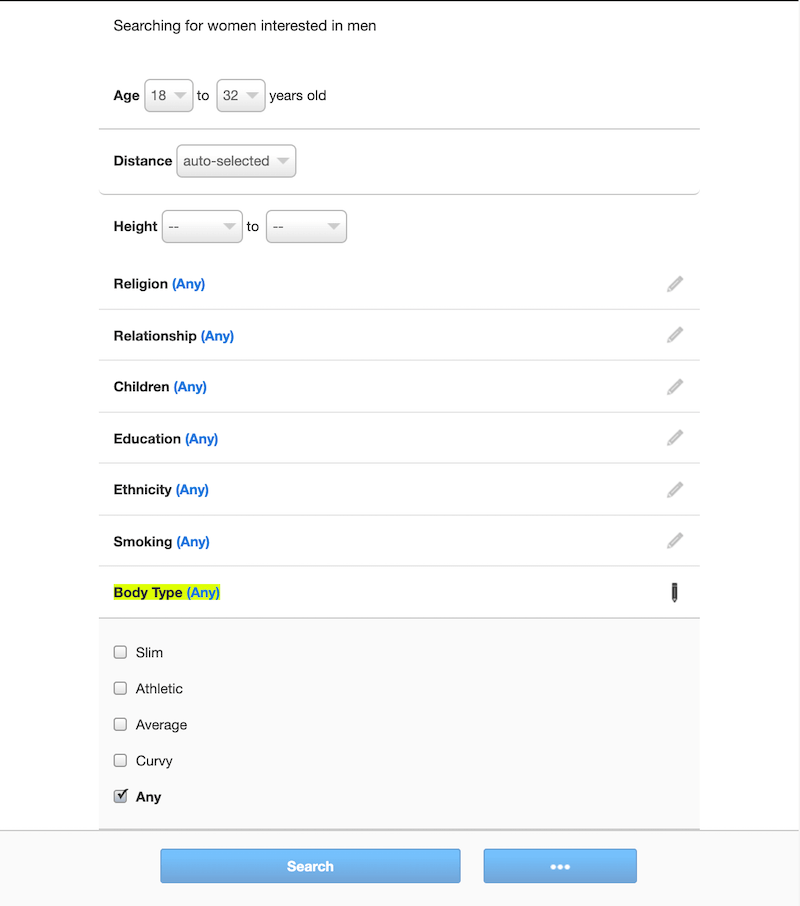
Task: Click the Relationship edit pencil icon
Action: coord(675,335)
